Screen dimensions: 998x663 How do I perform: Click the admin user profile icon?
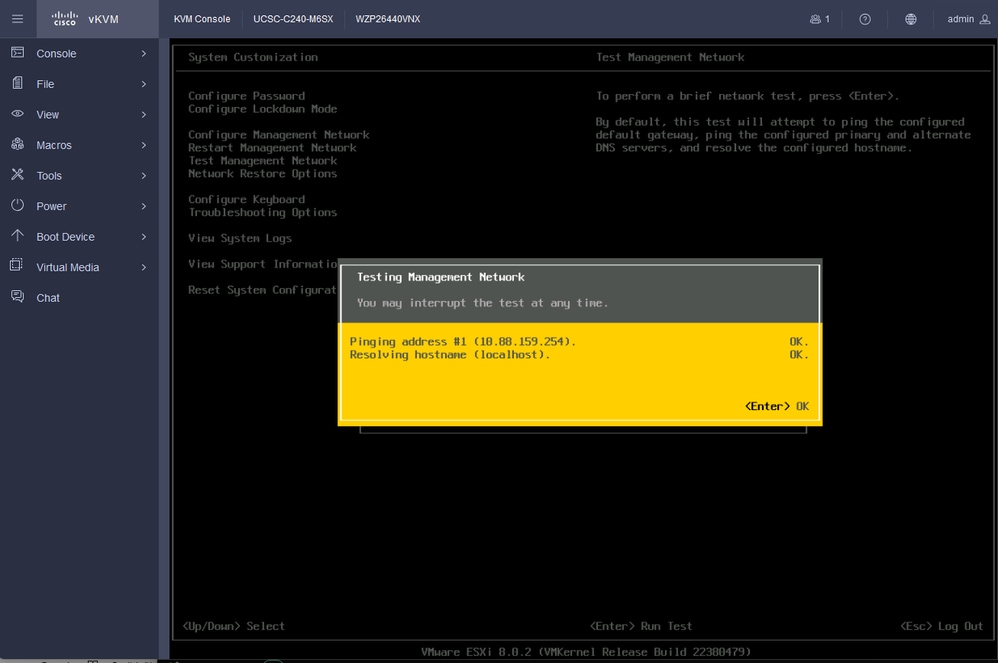pos(985,19)
